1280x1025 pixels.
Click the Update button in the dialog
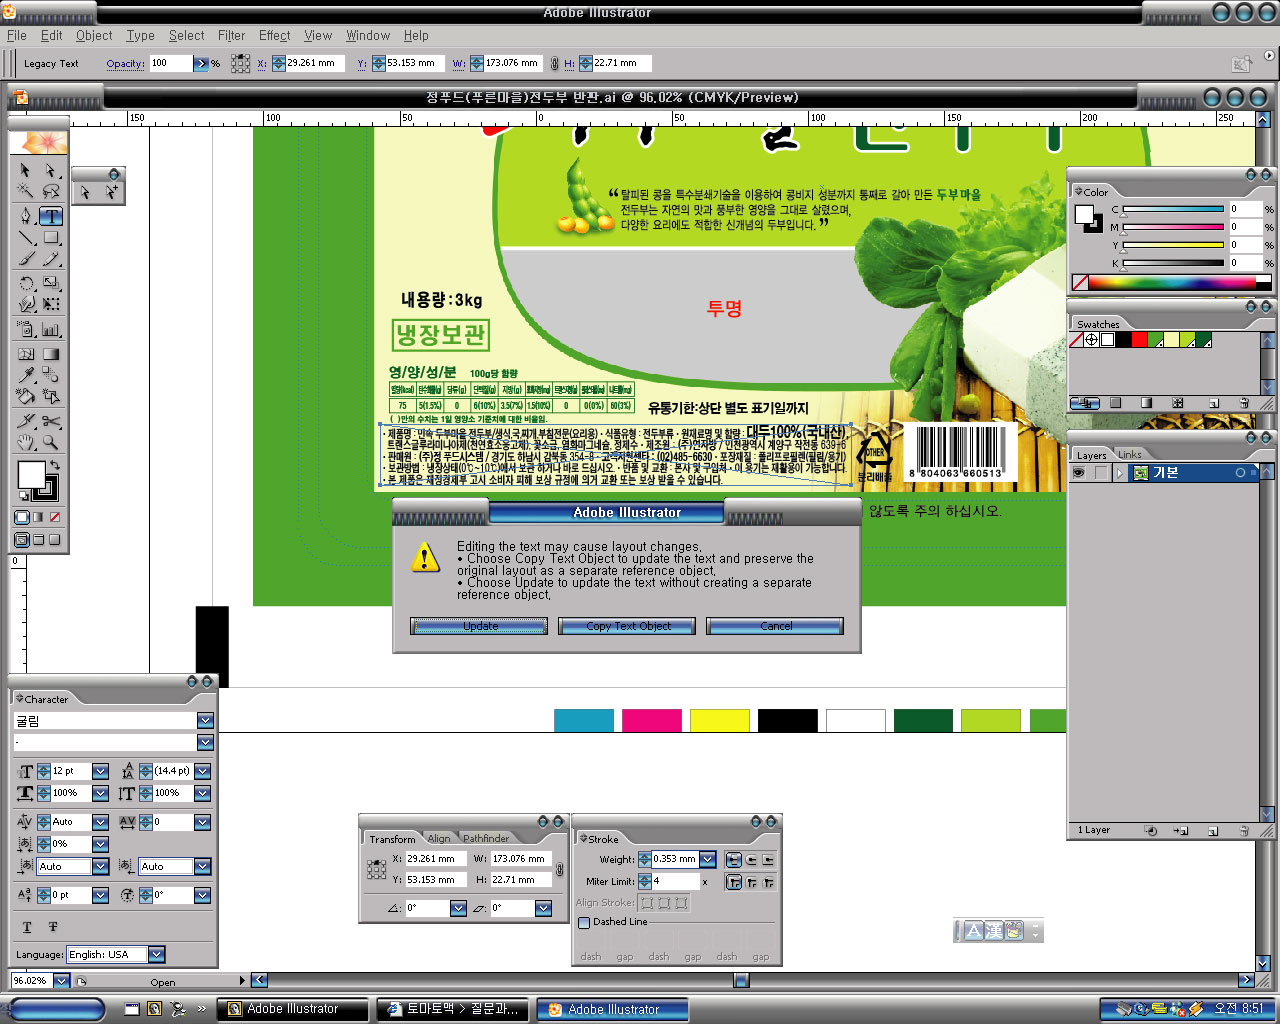pyautogui.click(x=479, y=626)
